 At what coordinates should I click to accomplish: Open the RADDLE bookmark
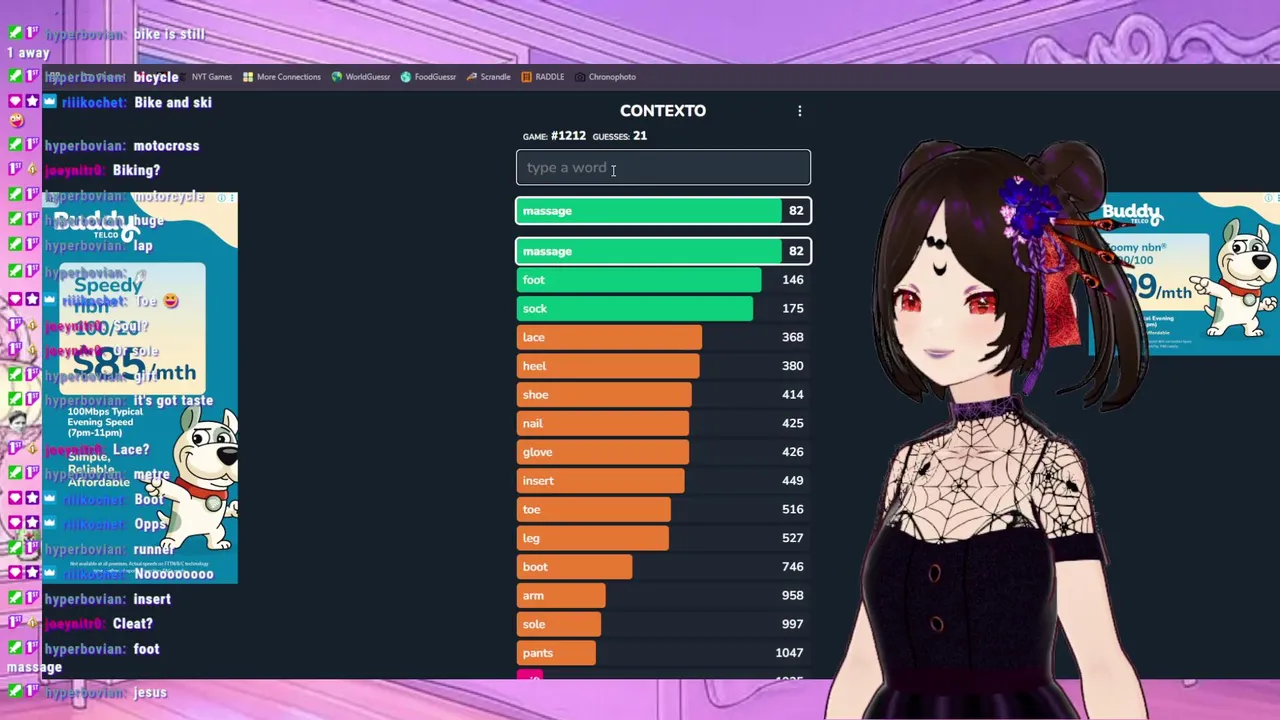click(543, 77)
